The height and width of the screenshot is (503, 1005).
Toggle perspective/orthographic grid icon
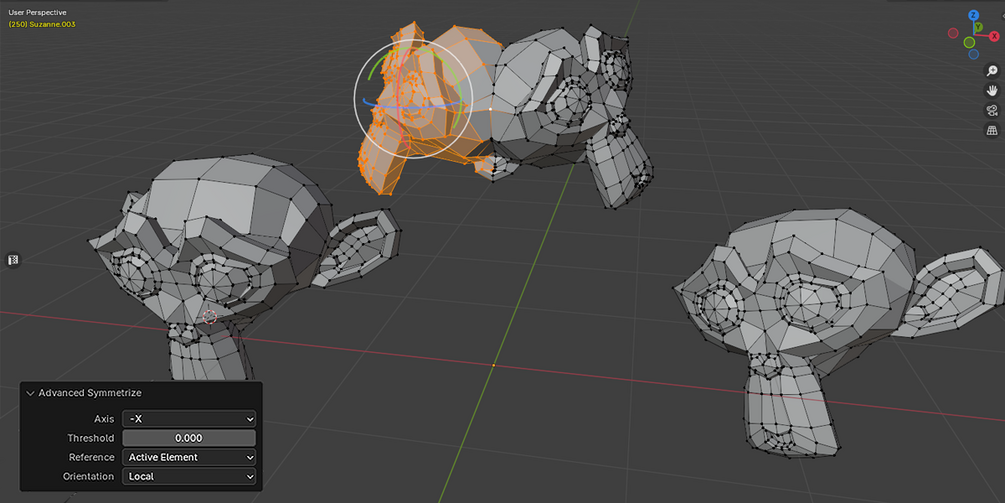click(x=992, y=131)
